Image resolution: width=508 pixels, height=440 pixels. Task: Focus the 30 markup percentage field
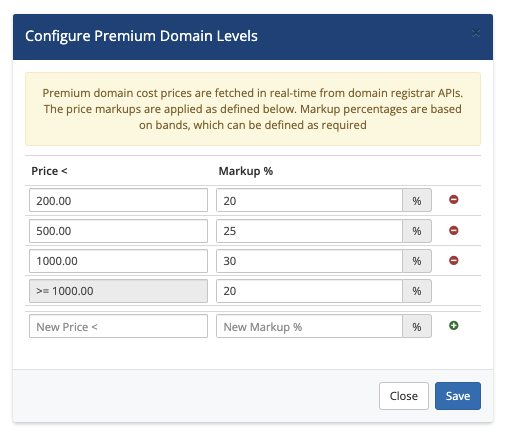pos(309,261)
